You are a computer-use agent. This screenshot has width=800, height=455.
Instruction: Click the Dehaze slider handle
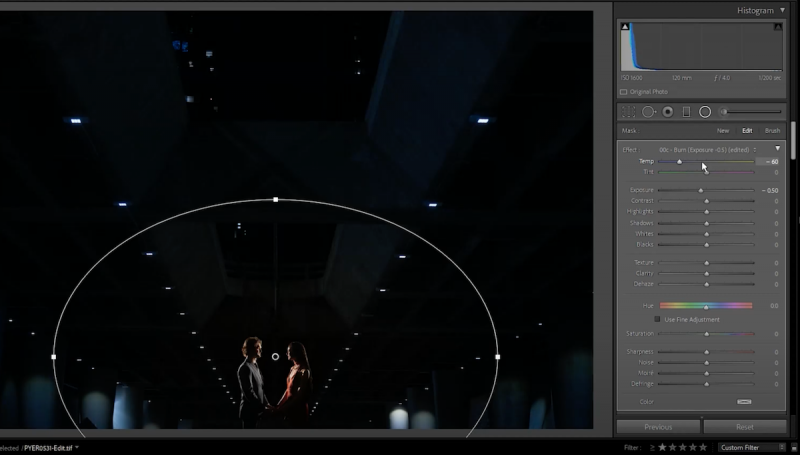tap(707, 284)
